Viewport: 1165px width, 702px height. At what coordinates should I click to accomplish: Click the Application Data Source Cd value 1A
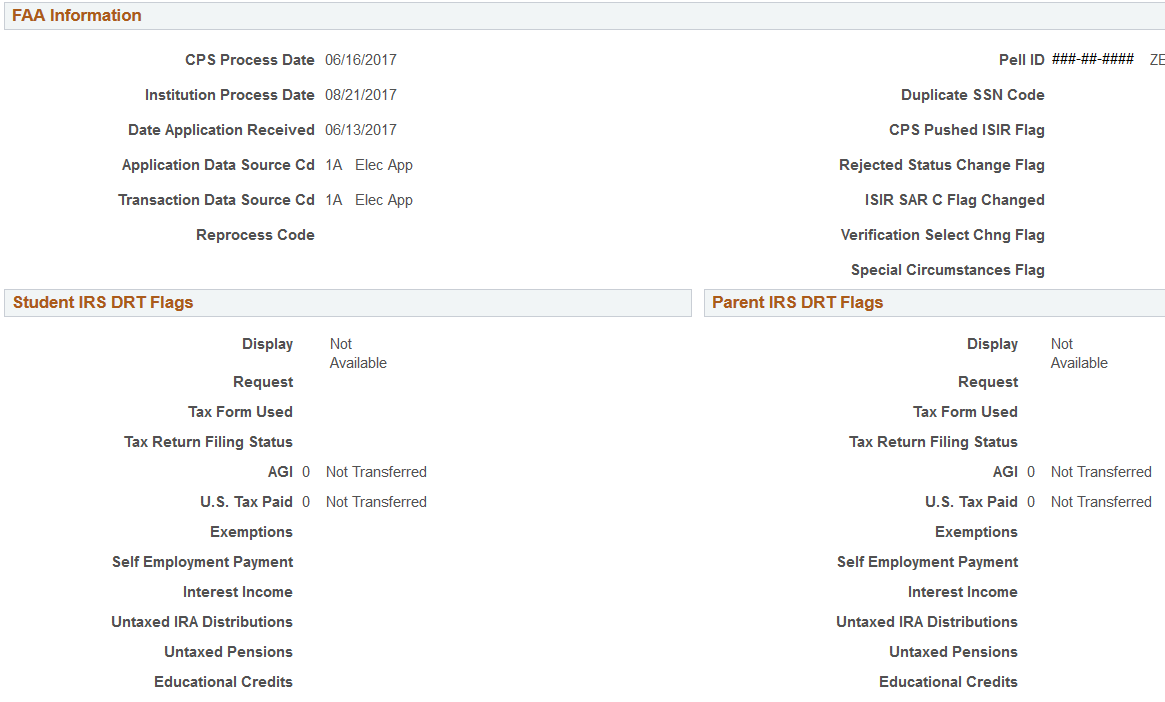[x=333, y=164]
